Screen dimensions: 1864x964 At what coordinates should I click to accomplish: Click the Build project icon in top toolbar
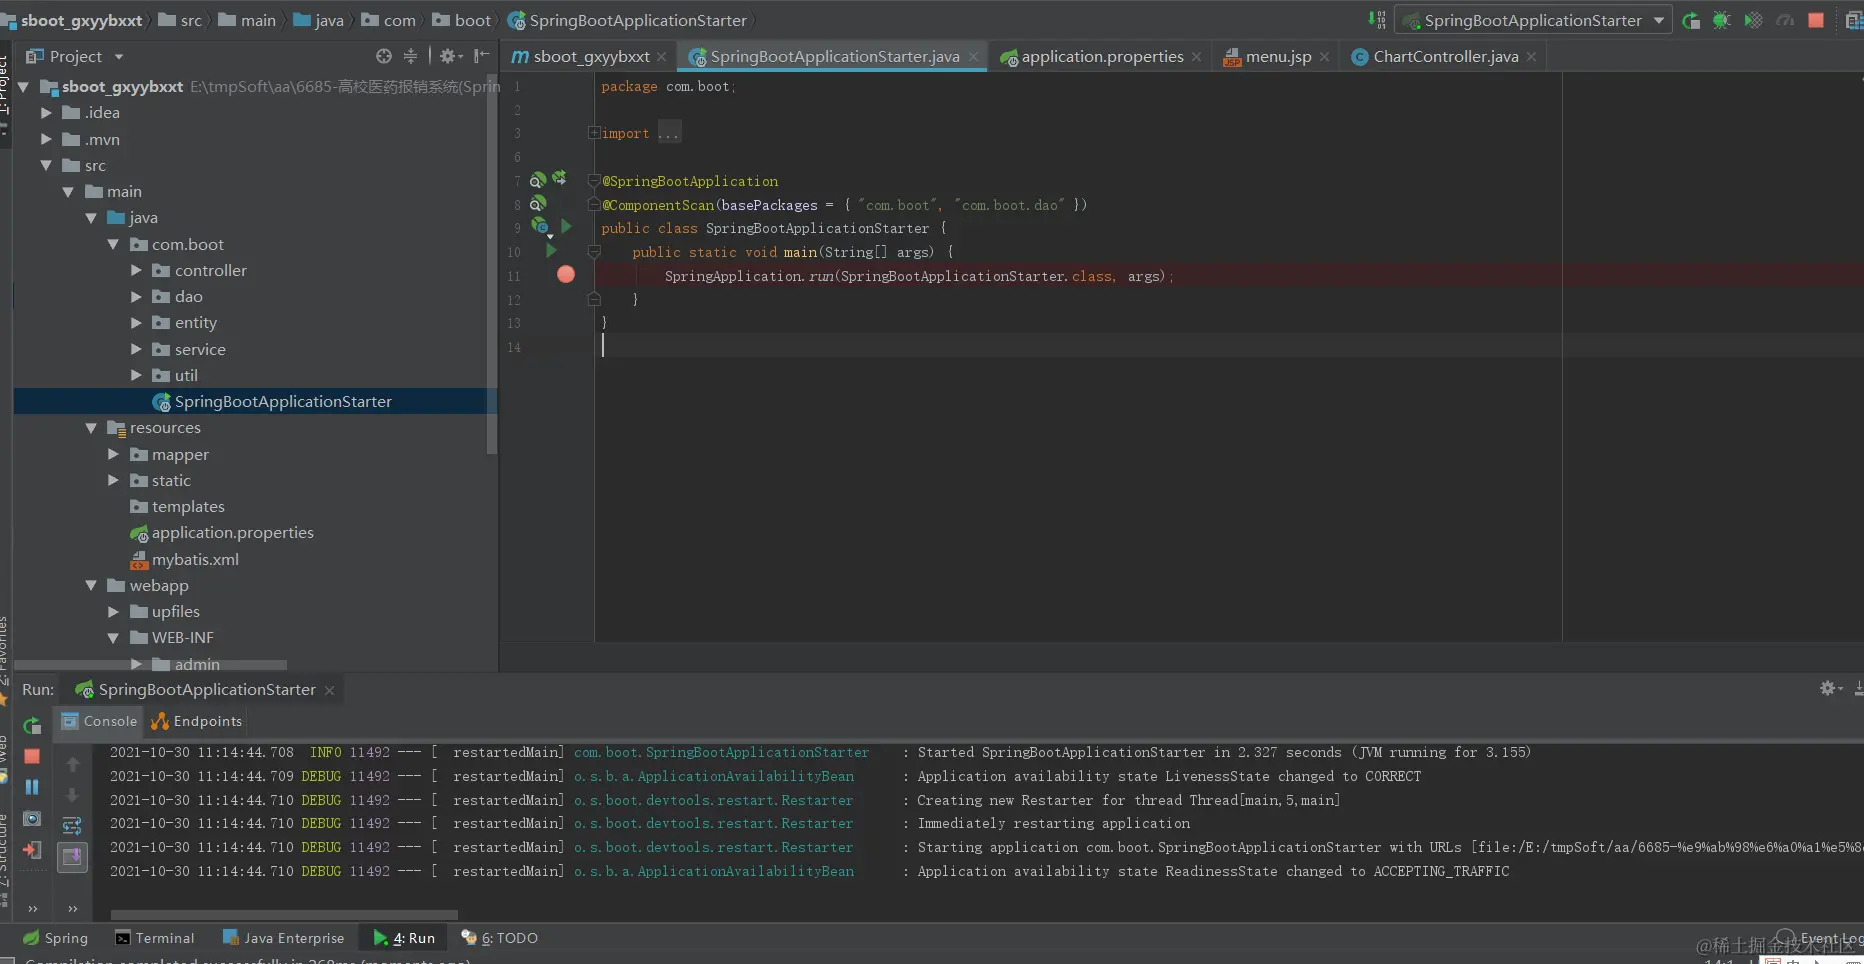(1377, 20)
